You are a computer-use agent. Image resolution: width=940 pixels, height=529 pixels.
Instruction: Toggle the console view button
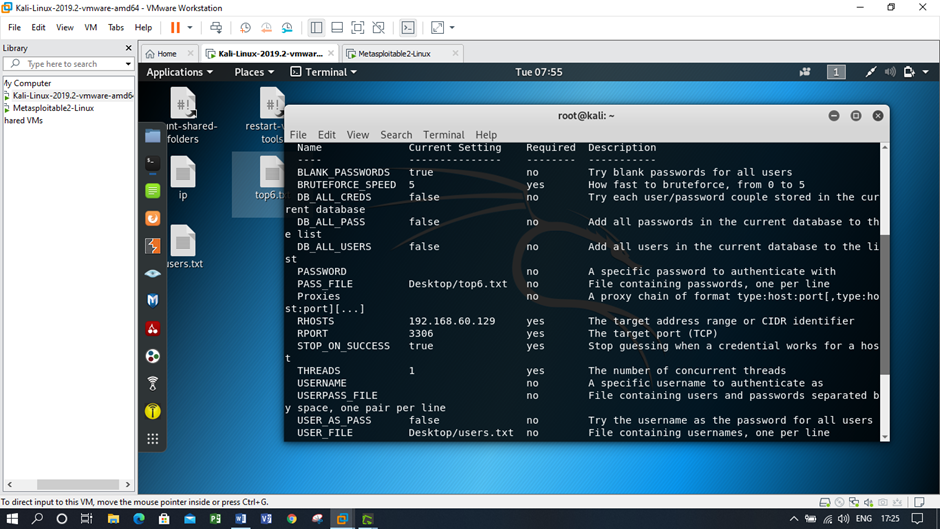[408, 28]
